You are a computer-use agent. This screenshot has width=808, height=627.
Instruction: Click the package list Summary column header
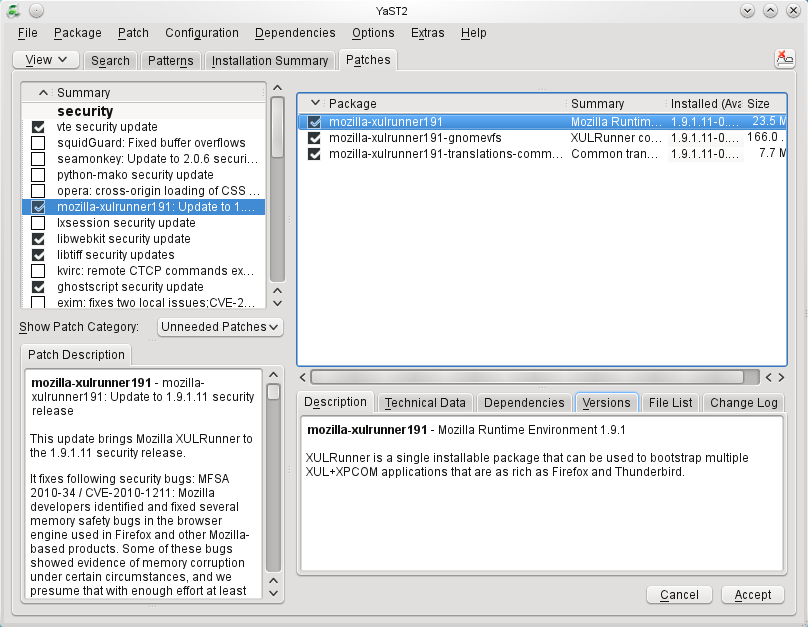[615, 104]
